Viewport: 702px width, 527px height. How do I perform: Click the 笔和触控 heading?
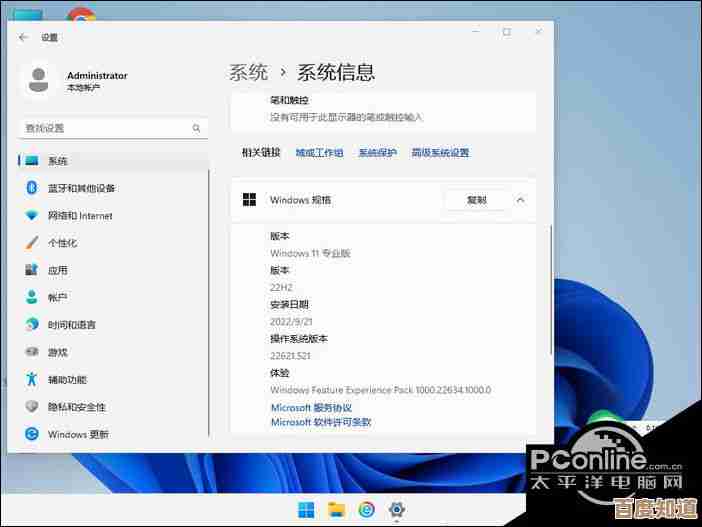289,100
